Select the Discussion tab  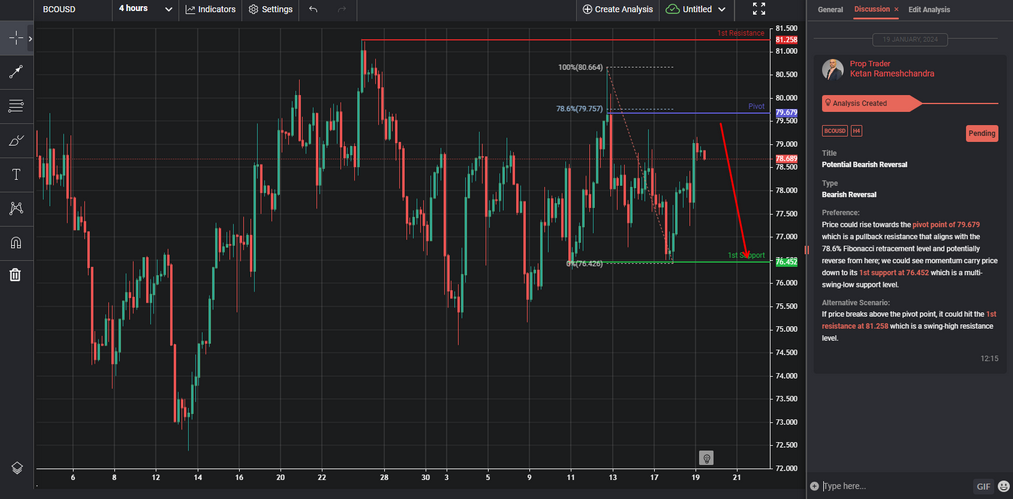tap(872, 9)
